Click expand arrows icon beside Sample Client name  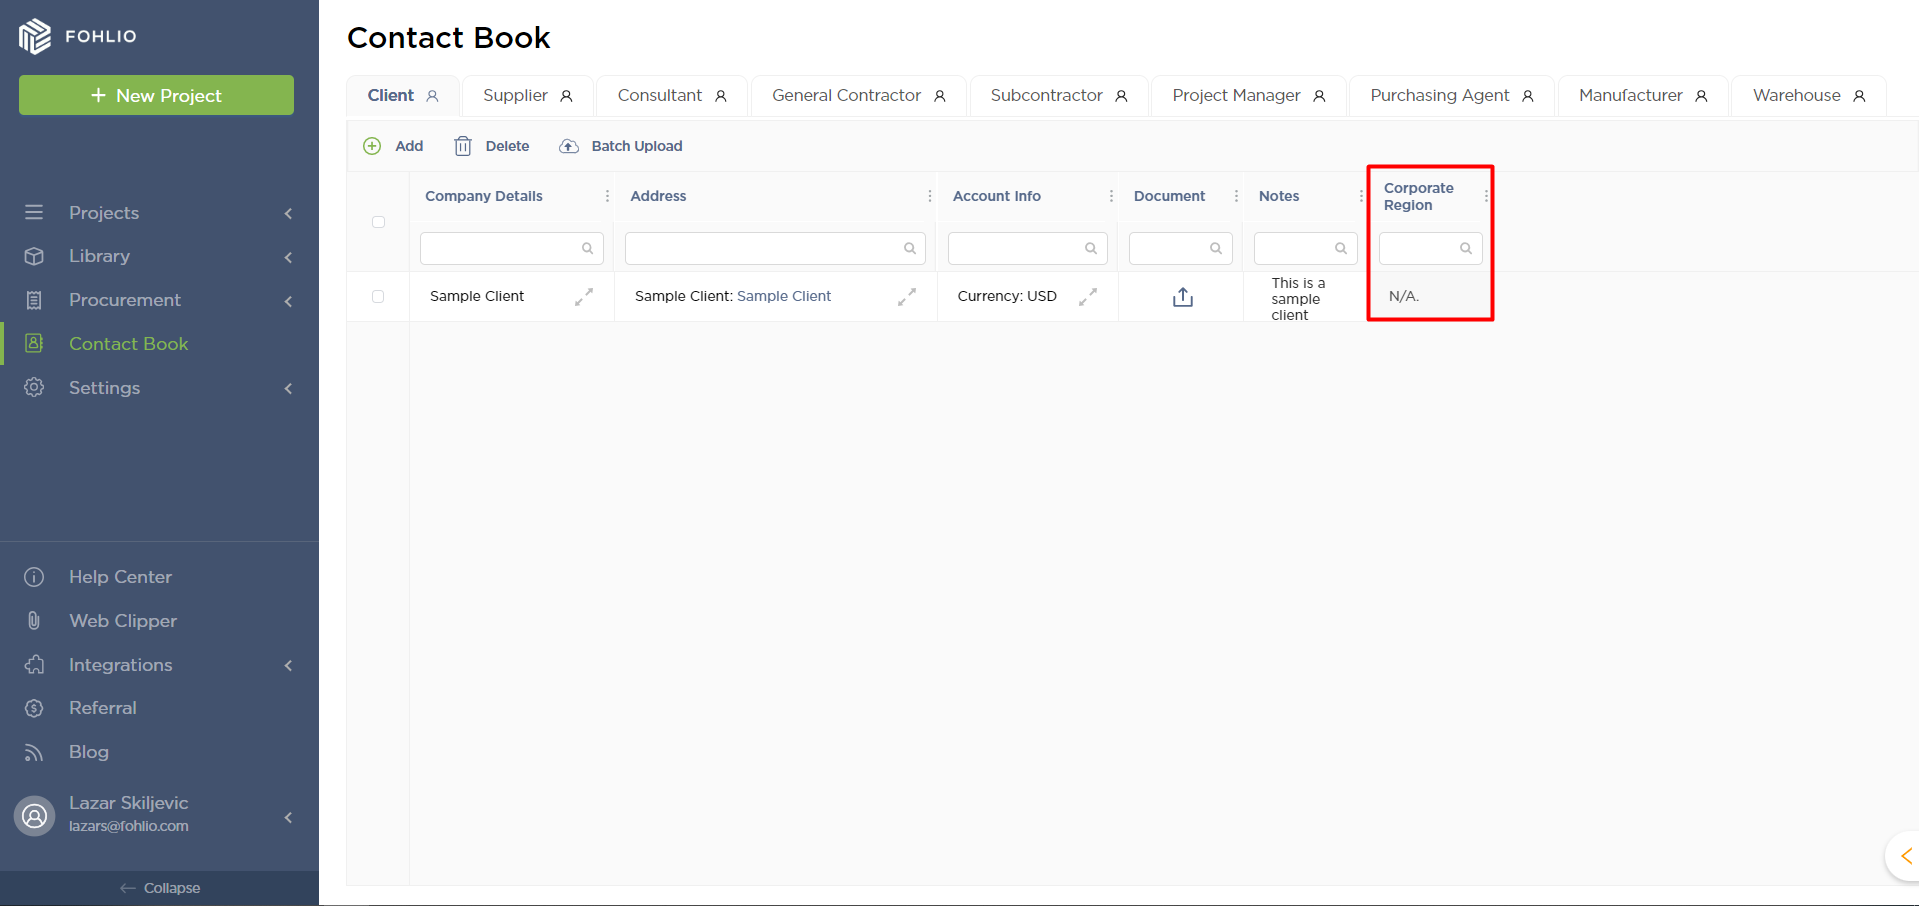click(x=584, y=297)
